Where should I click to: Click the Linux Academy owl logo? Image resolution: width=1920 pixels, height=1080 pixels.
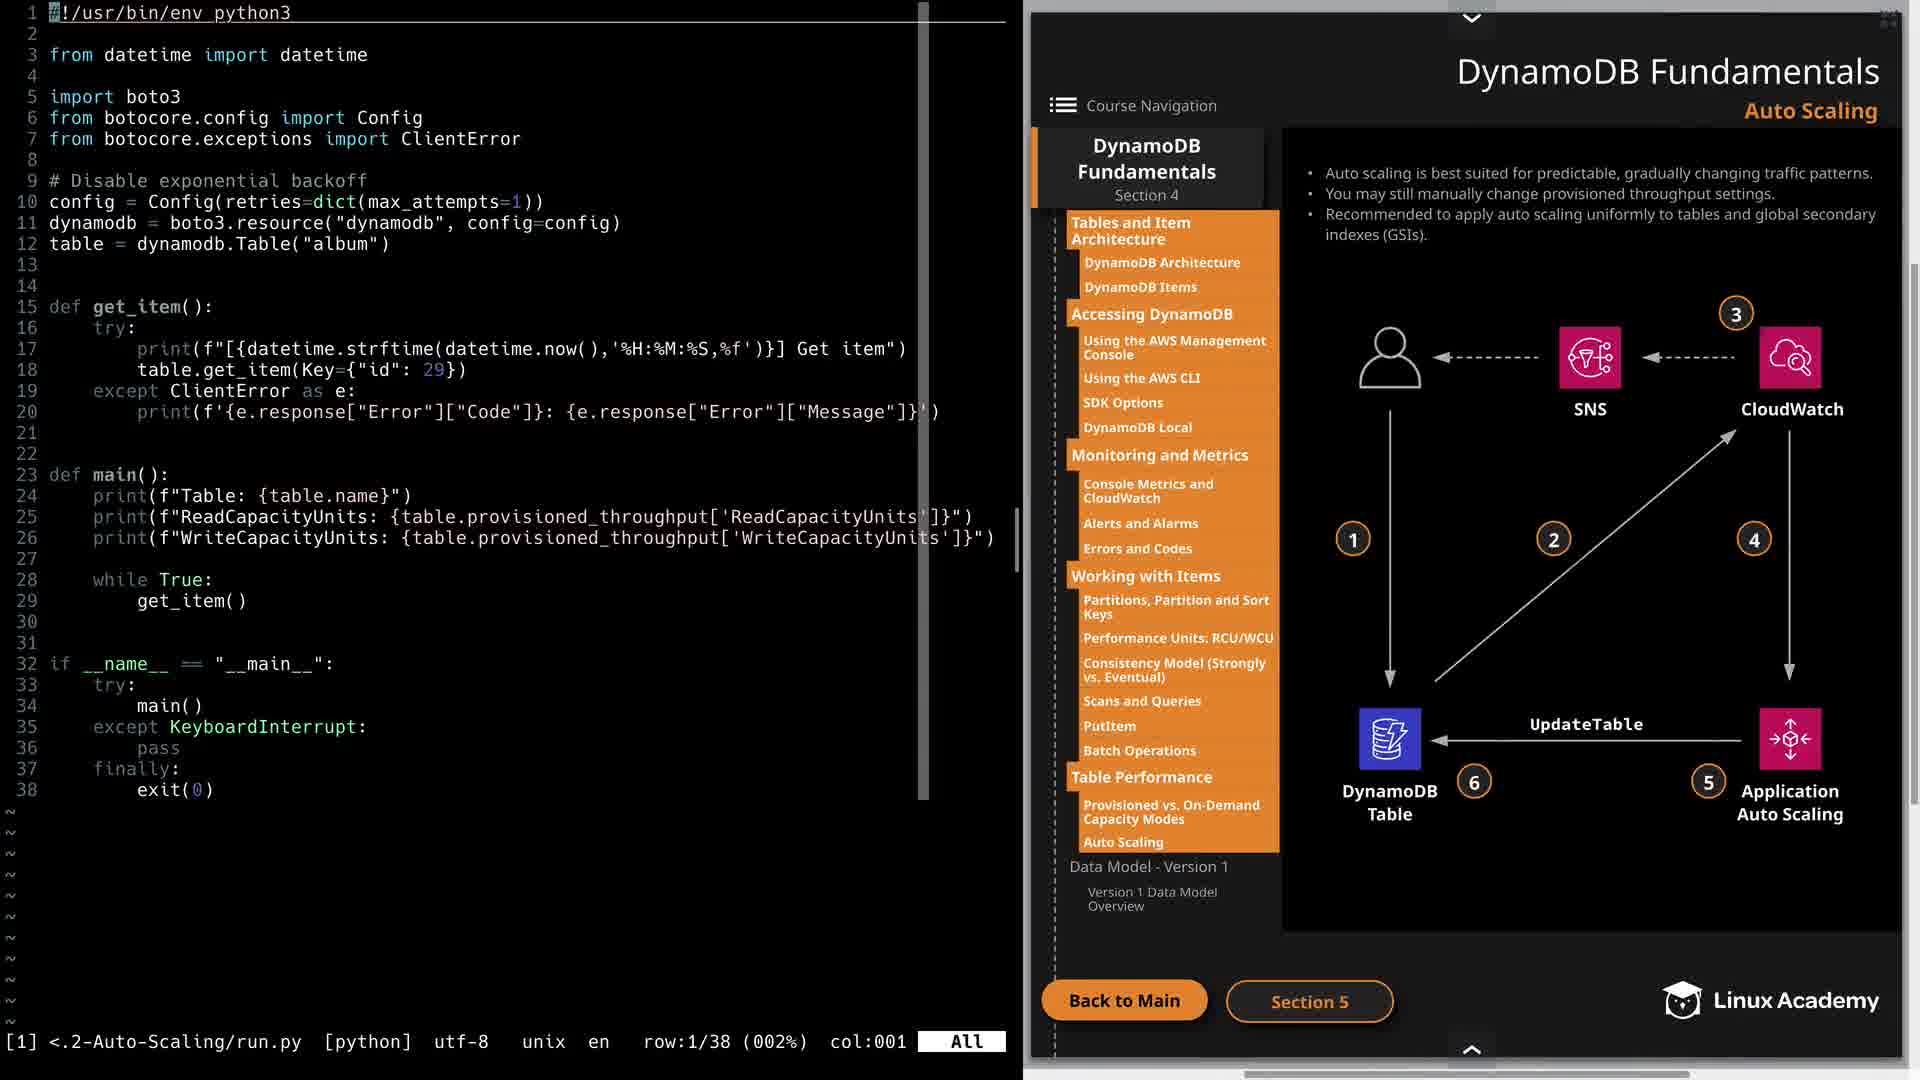(1682, 1000)
